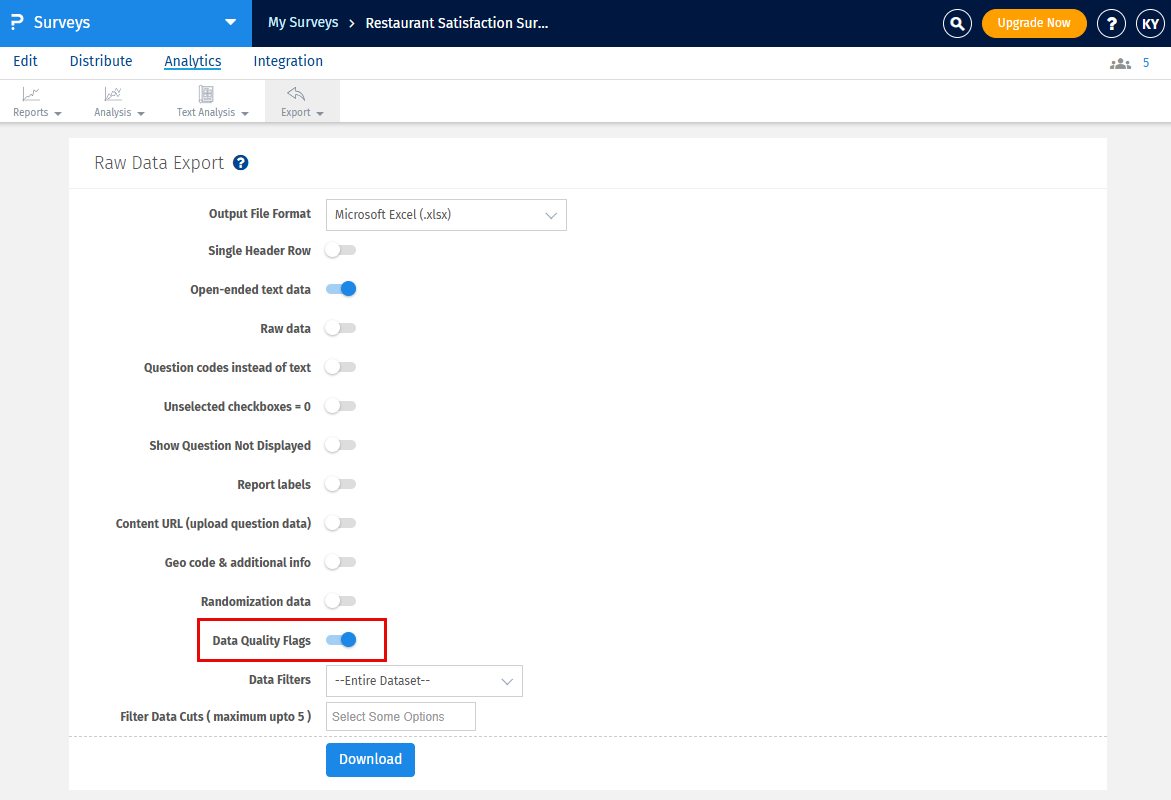Expand the Data Filters dropdown
The image size is (1171, 800).
[424, 681]
